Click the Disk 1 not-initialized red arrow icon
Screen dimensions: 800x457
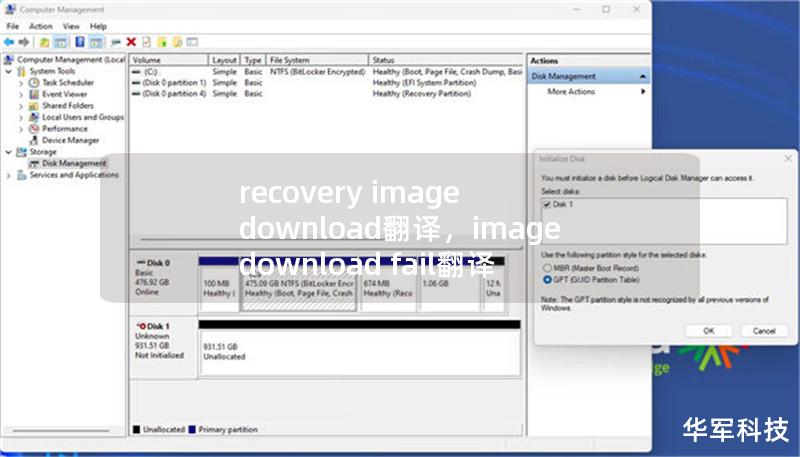(x=141, y=326)
